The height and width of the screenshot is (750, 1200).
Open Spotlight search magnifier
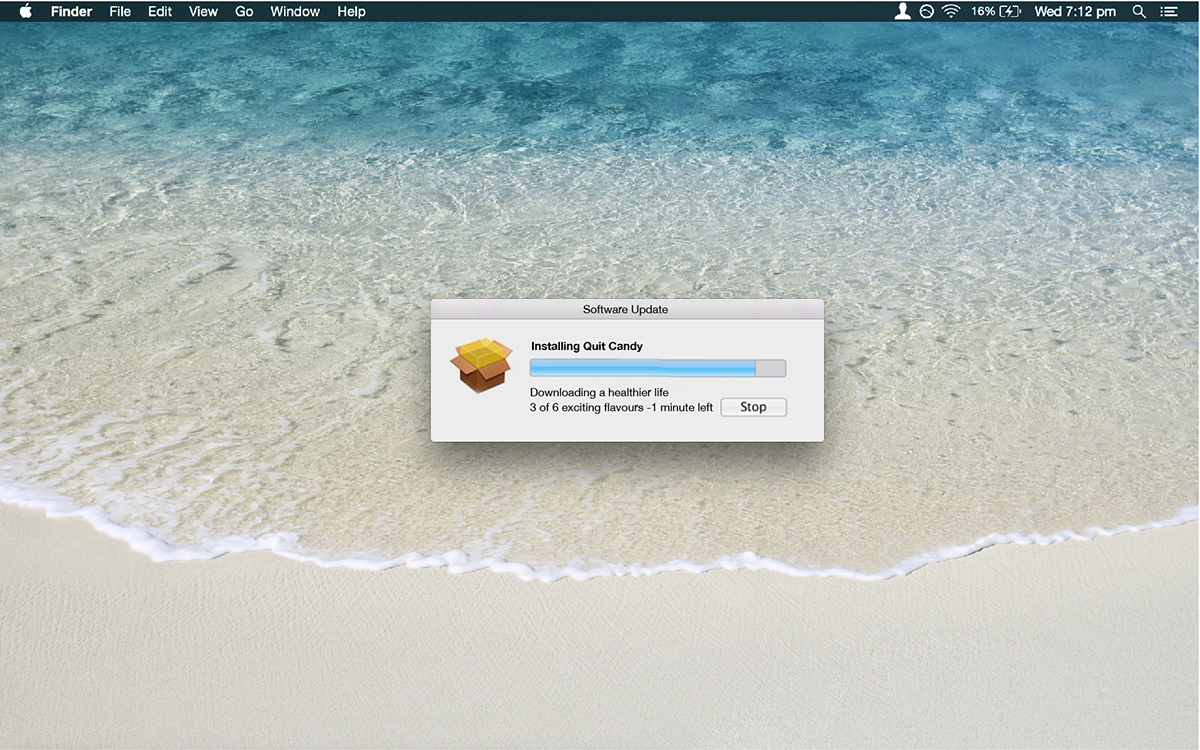coord(1139,12)
